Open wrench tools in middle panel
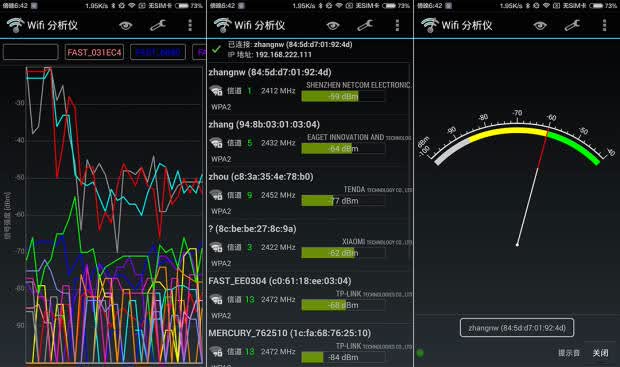Viewport: 620px width, 367px height. coord(365,25)
